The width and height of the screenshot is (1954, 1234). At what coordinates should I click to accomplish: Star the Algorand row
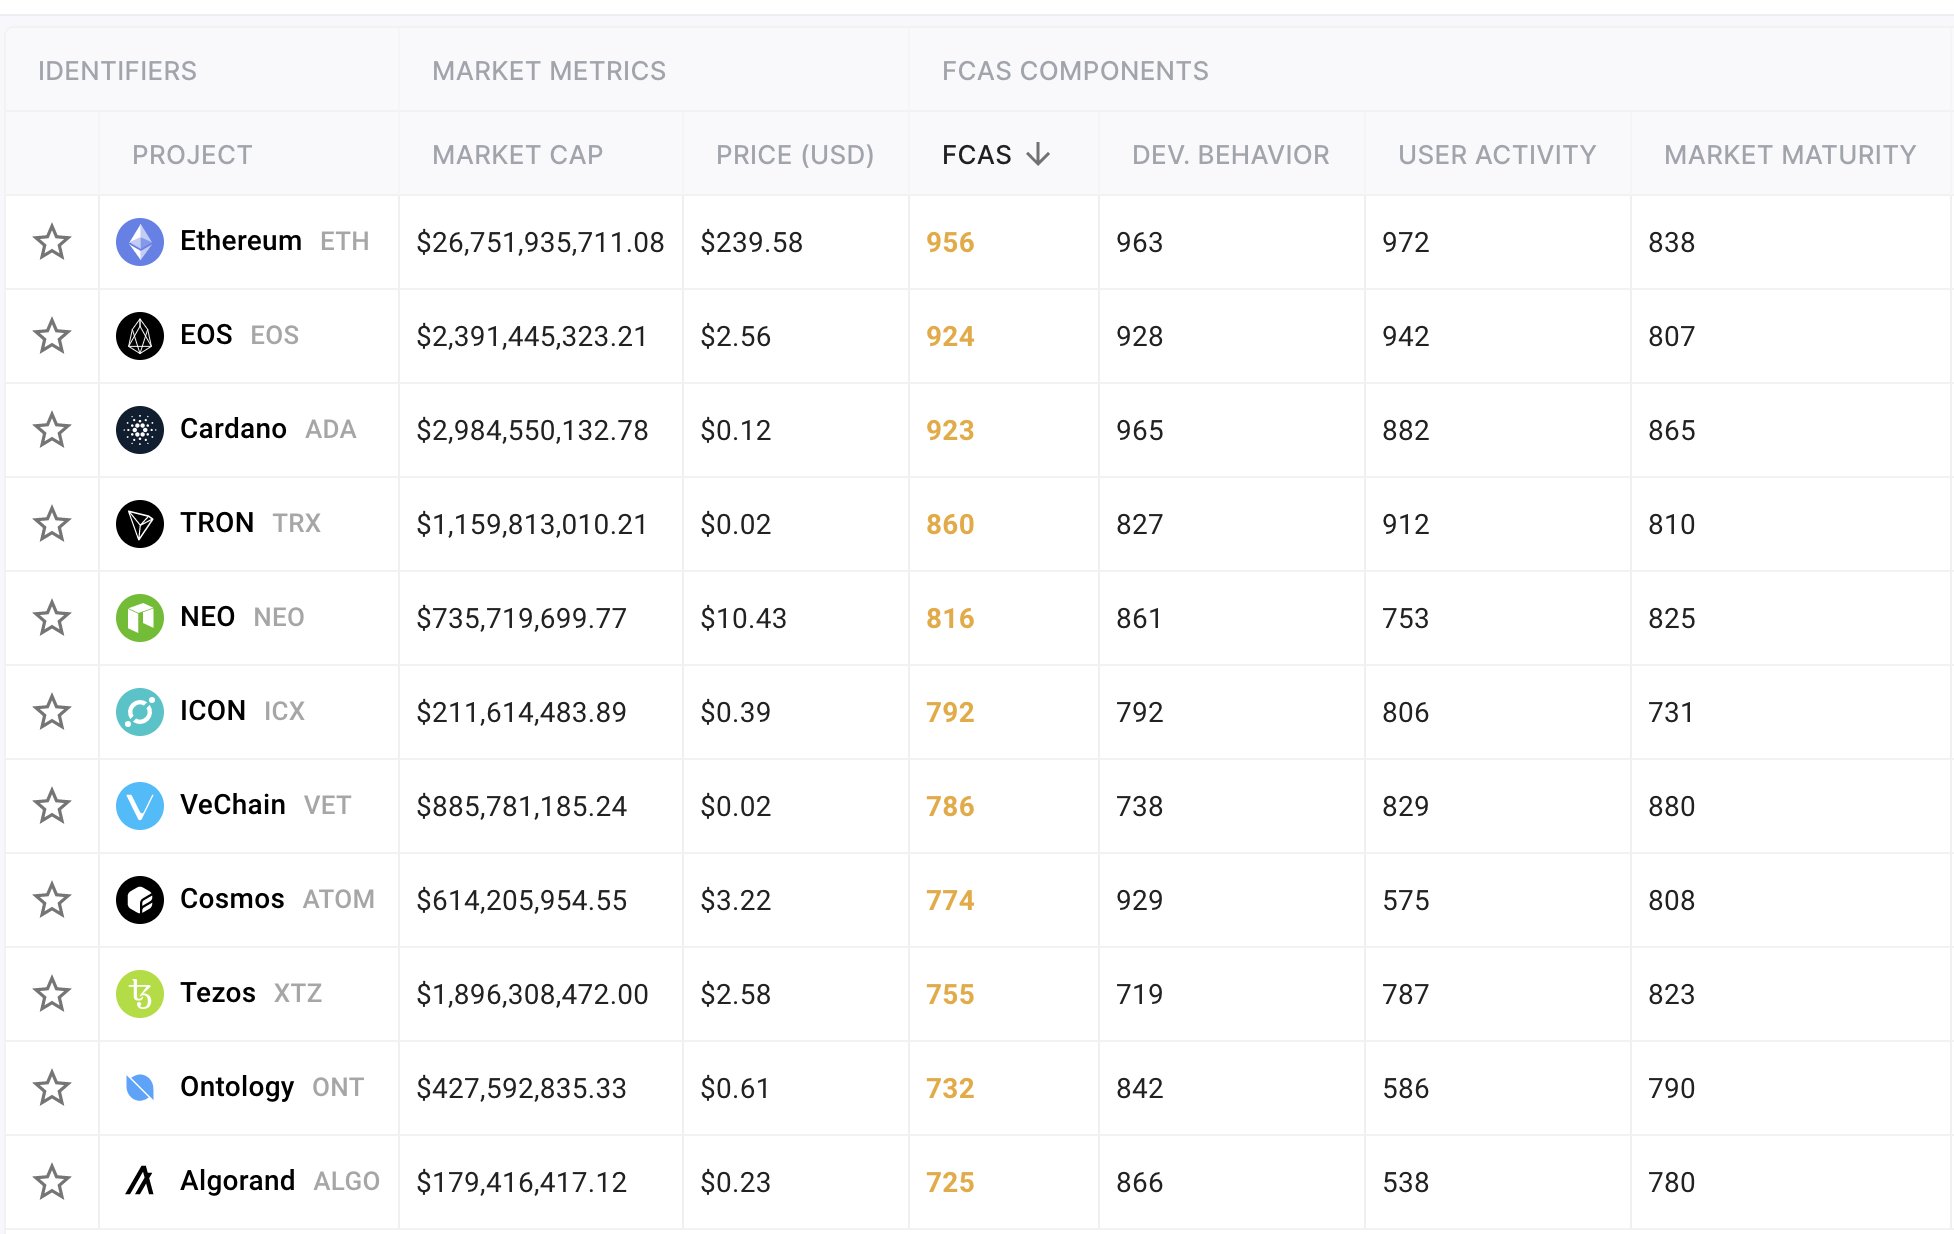[52, 1182]
